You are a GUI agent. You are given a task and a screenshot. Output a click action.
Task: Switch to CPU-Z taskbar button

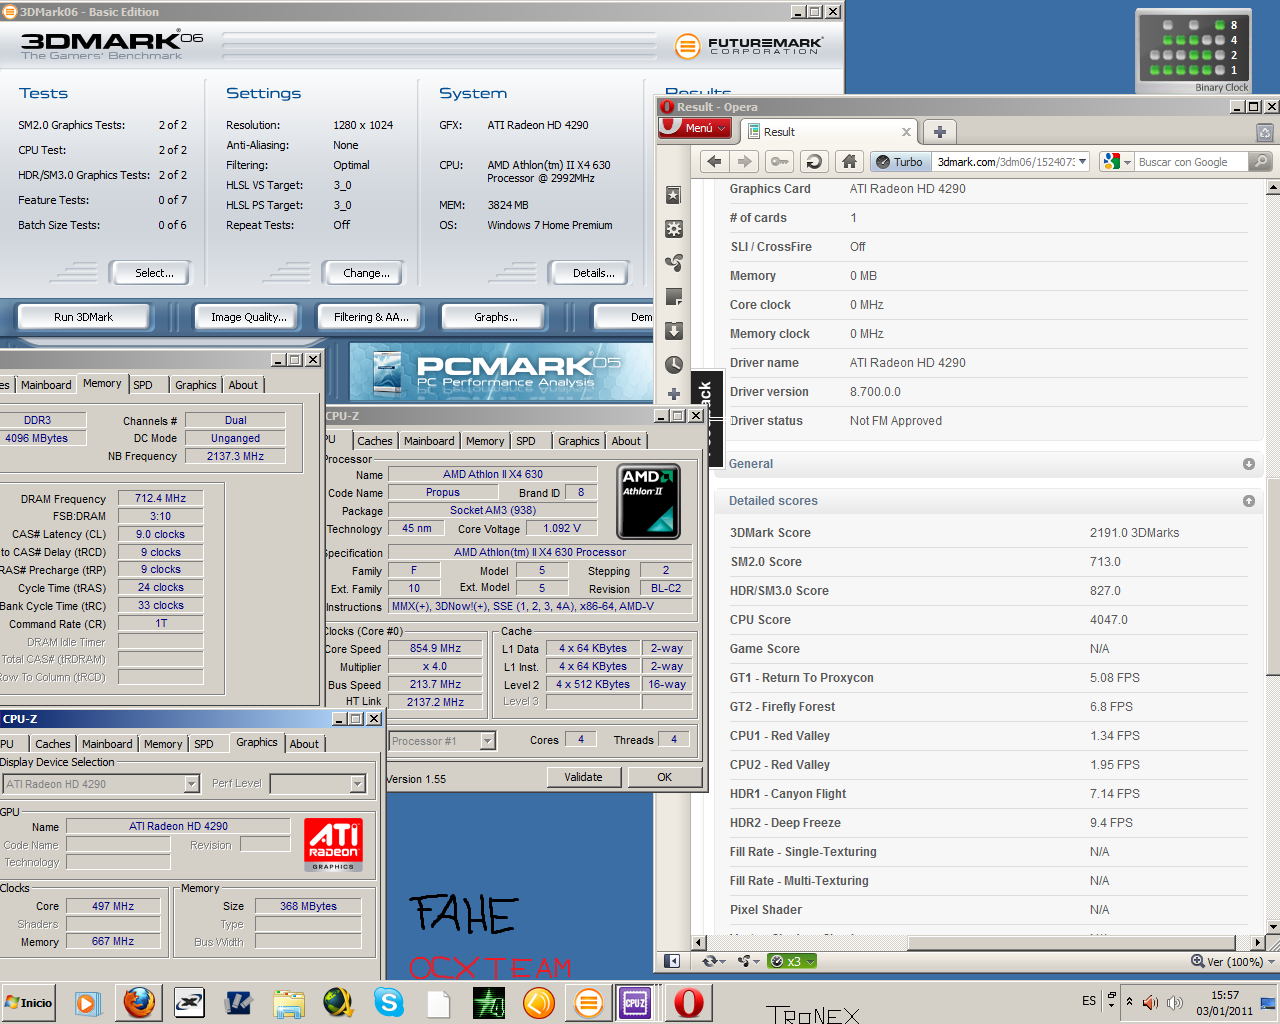[635, 1002]
